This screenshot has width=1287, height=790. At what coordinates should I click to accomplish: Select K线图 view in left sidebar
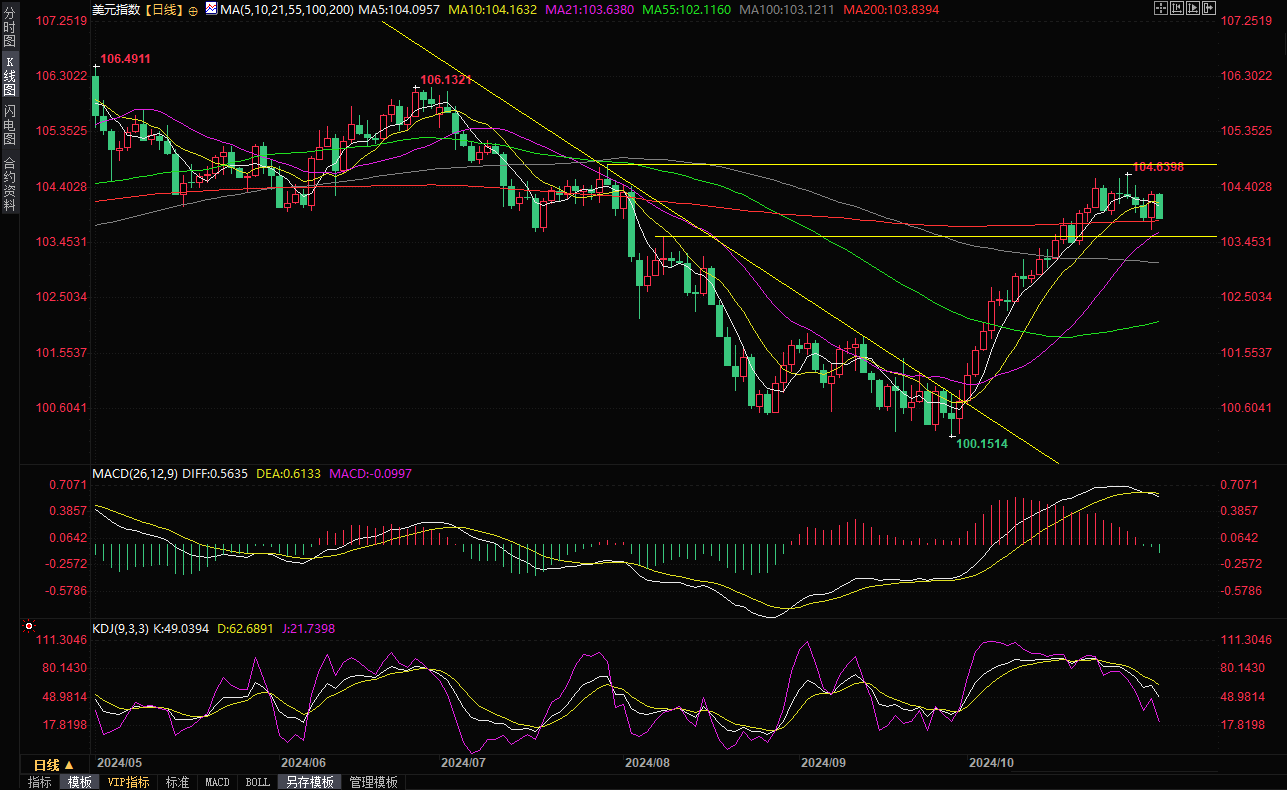9,76
